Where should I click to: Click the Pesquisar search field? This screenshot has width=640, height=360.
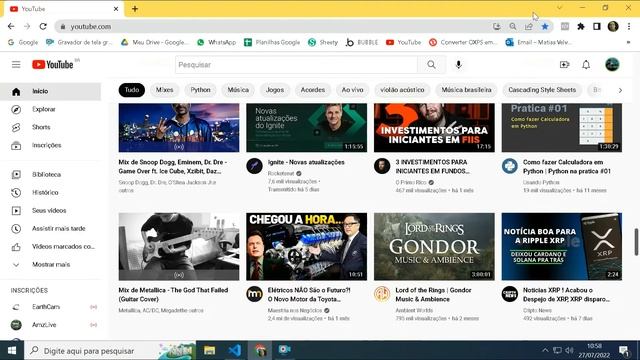[x=296, y=64]
